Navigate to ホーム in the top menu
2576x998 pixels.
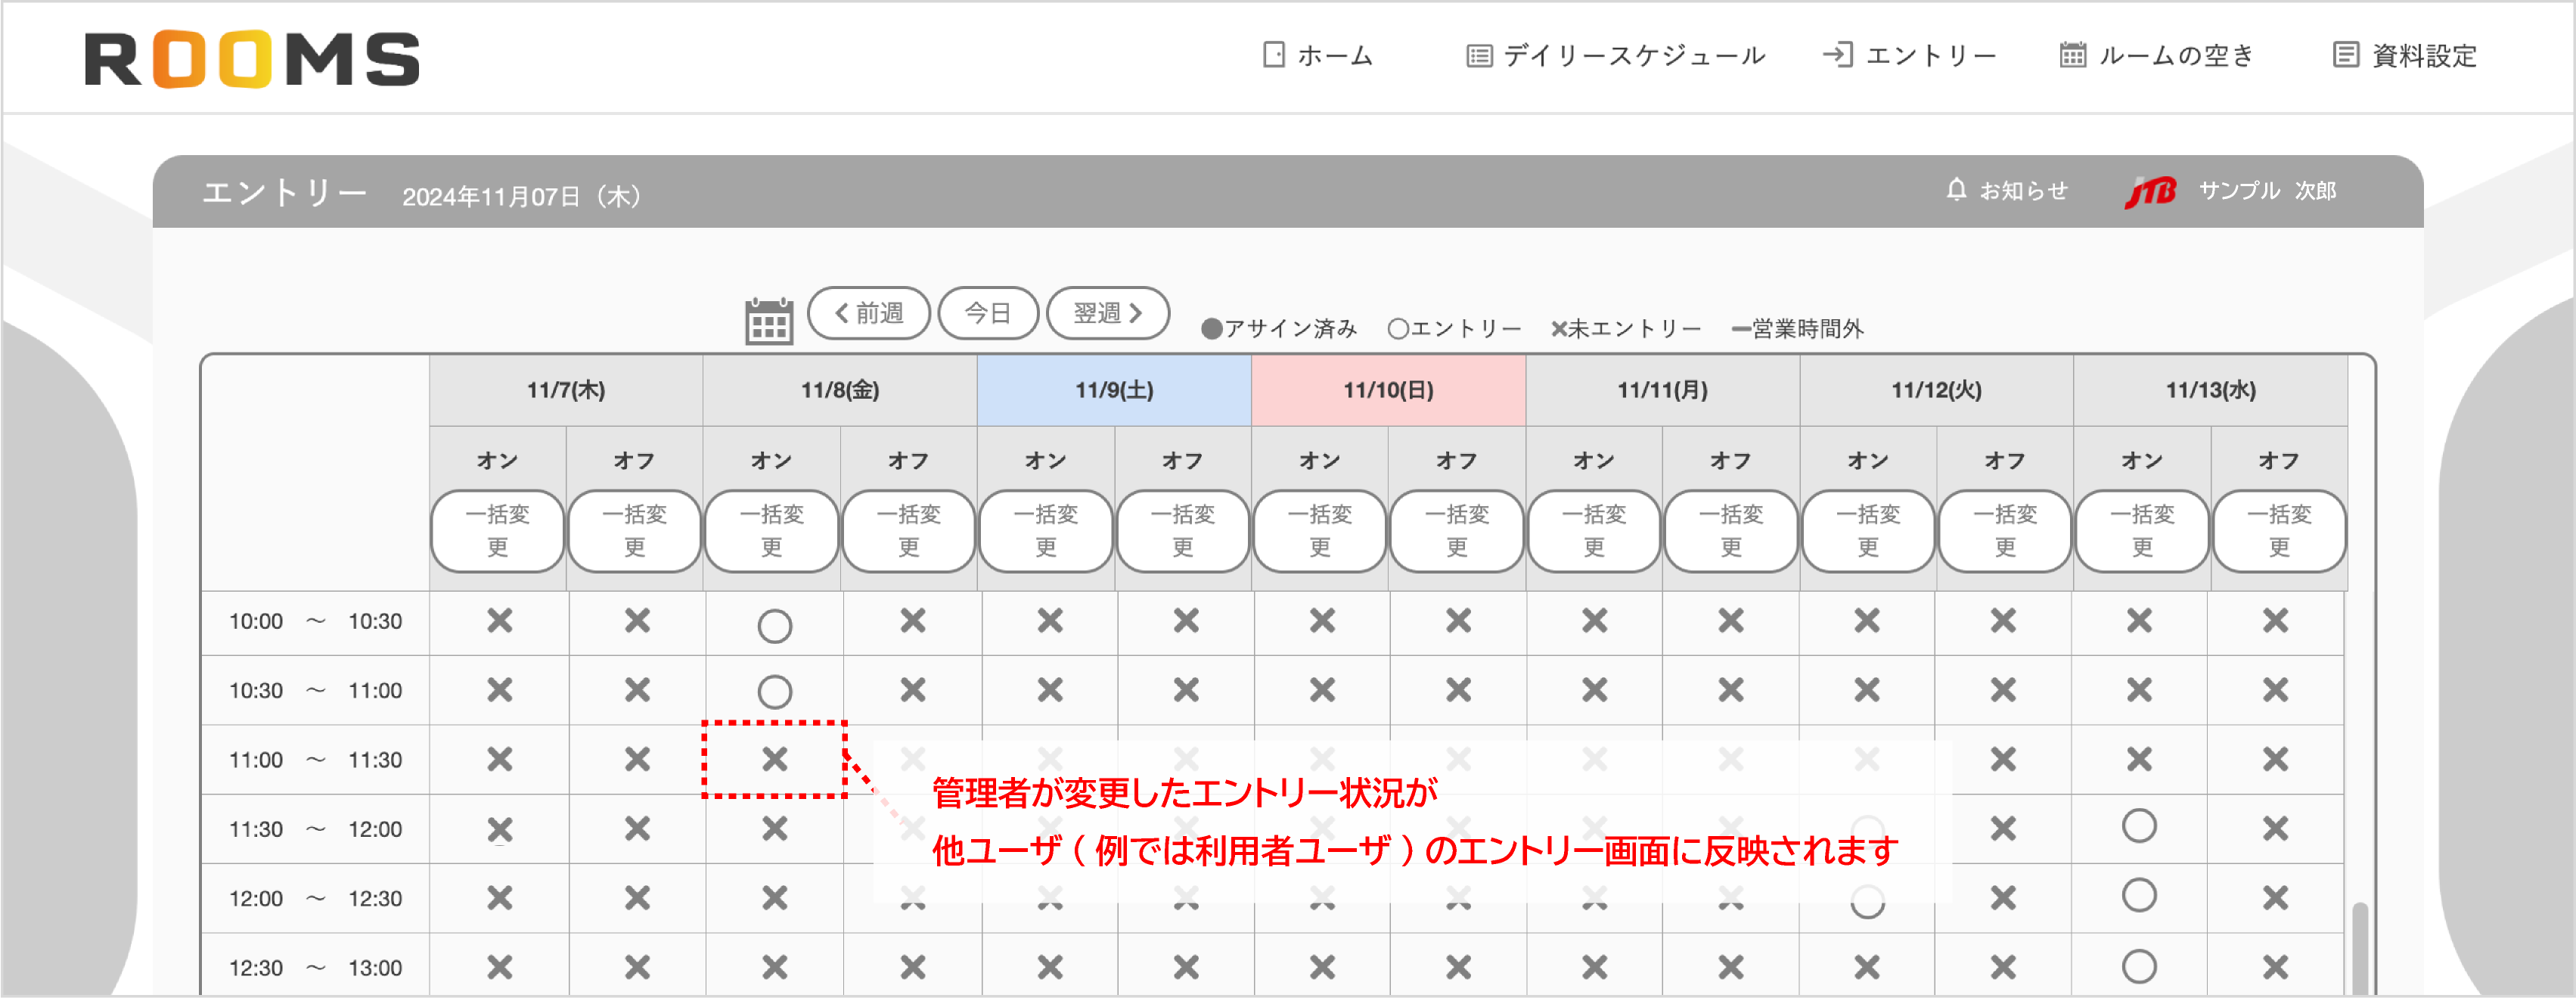(x=1330, y=55)
